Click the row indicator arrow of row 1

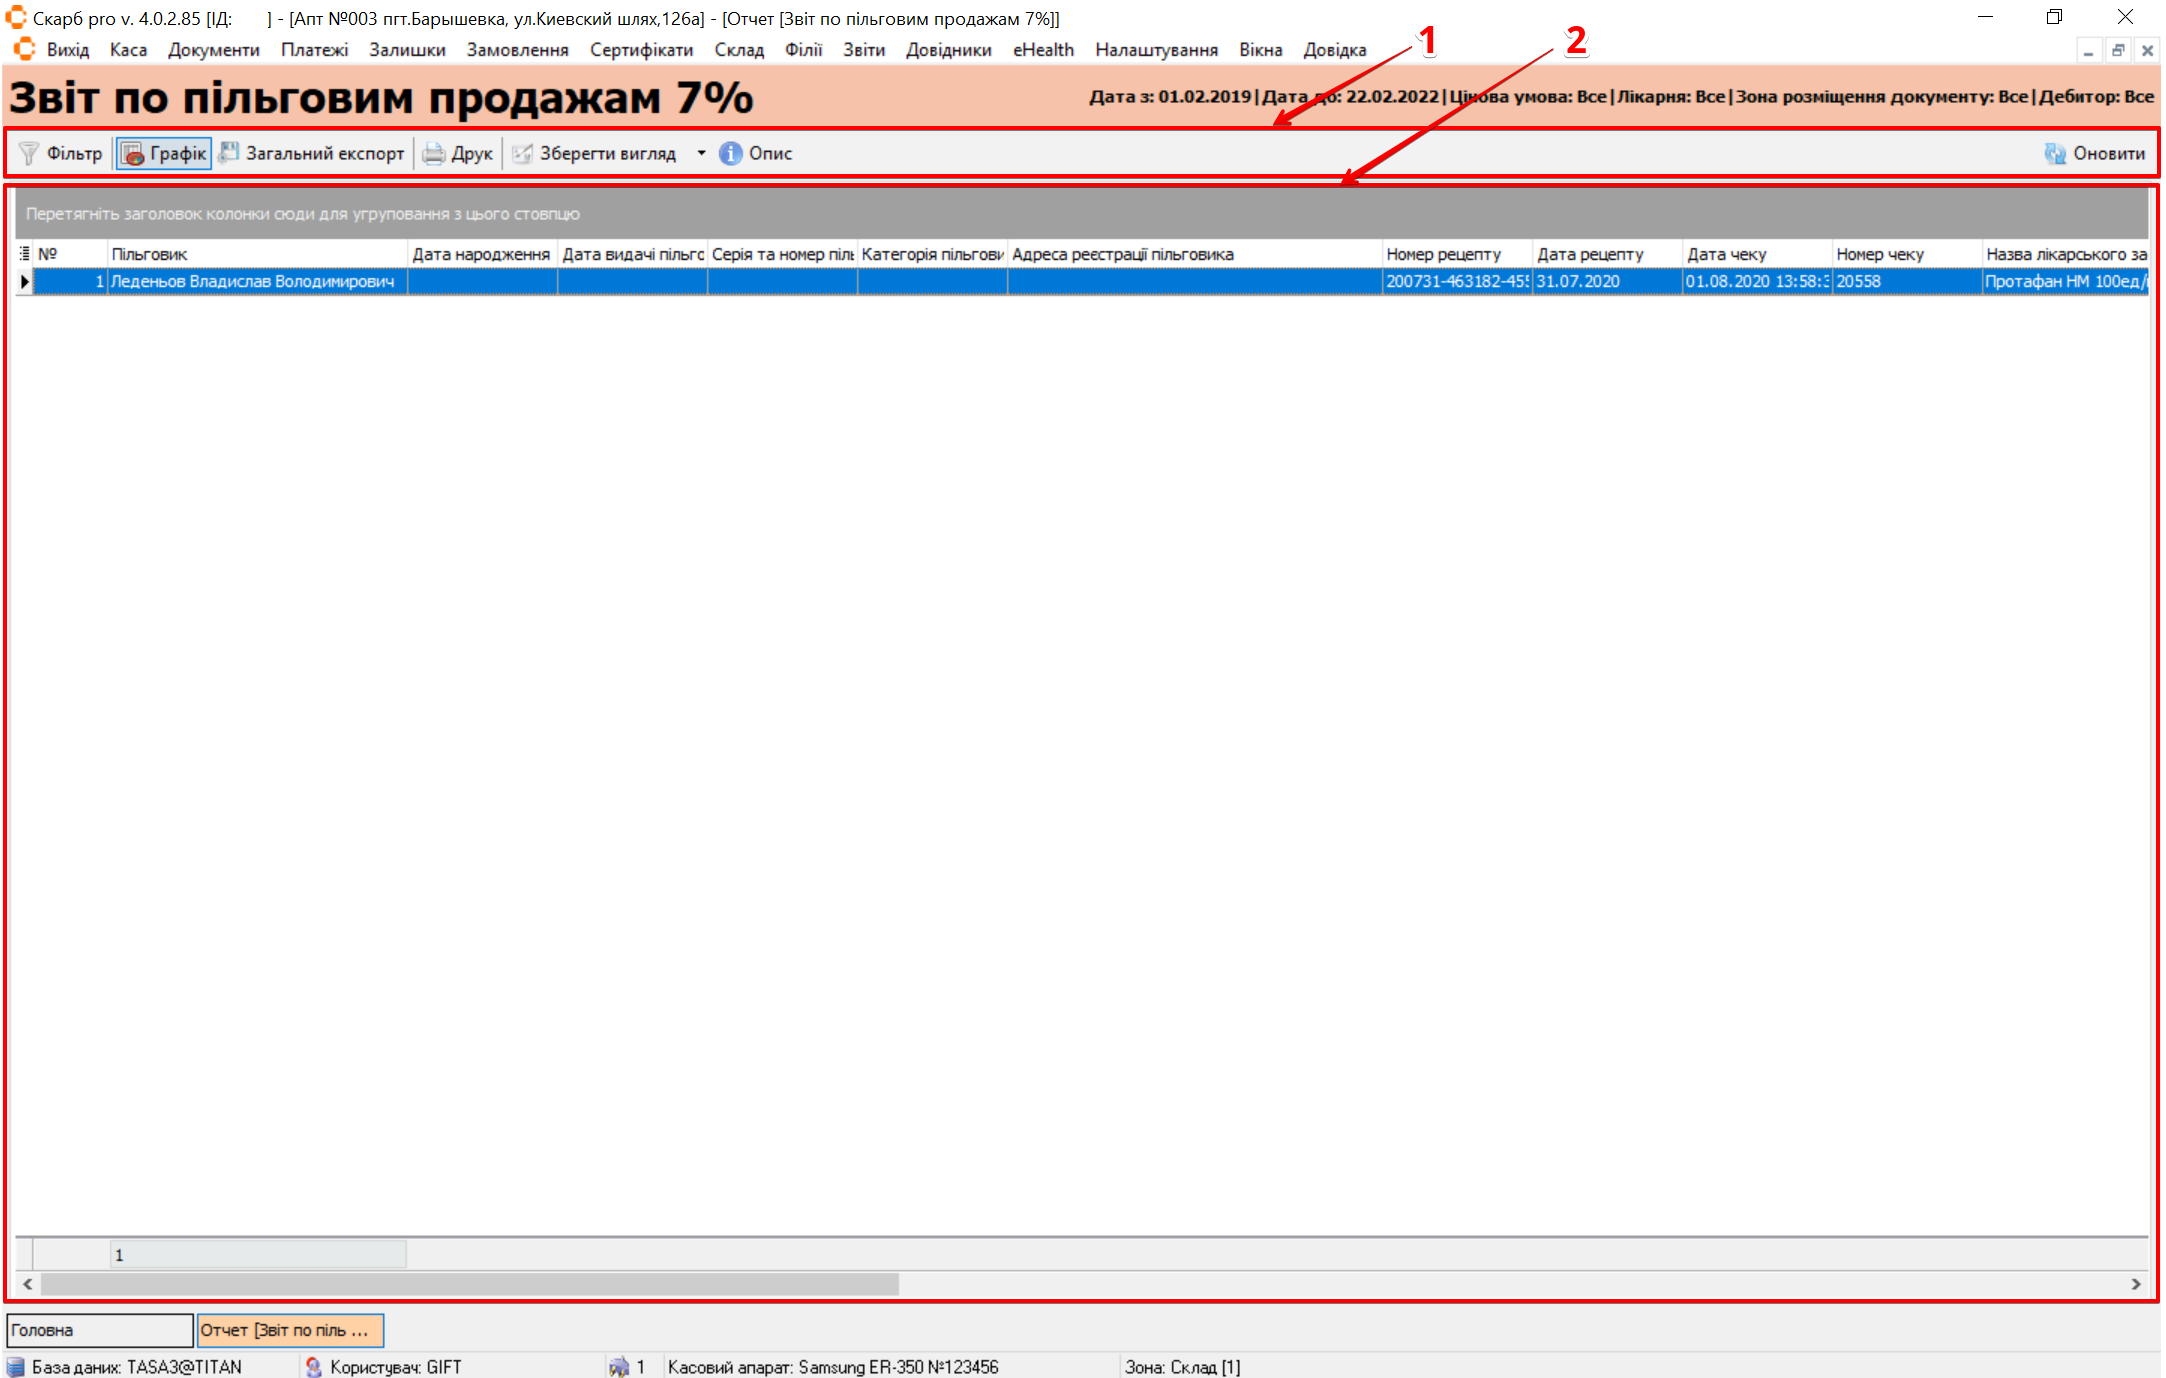(x=24, y=282)
